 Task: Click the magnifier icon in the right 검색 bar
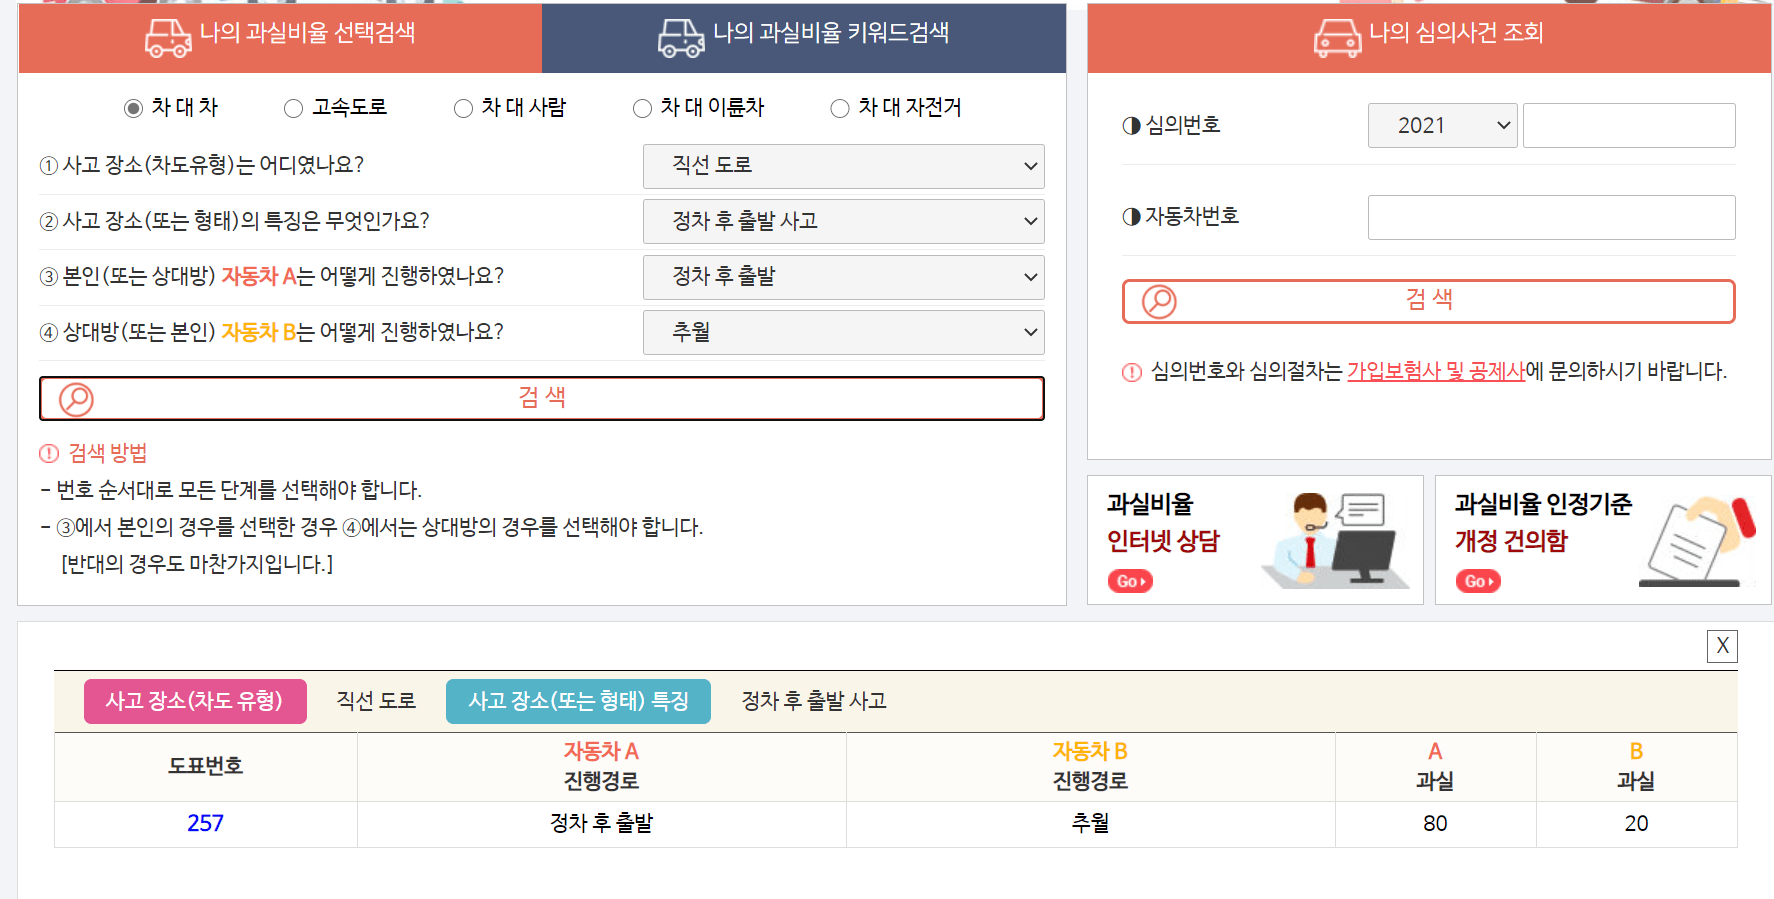pos(1159,302)
